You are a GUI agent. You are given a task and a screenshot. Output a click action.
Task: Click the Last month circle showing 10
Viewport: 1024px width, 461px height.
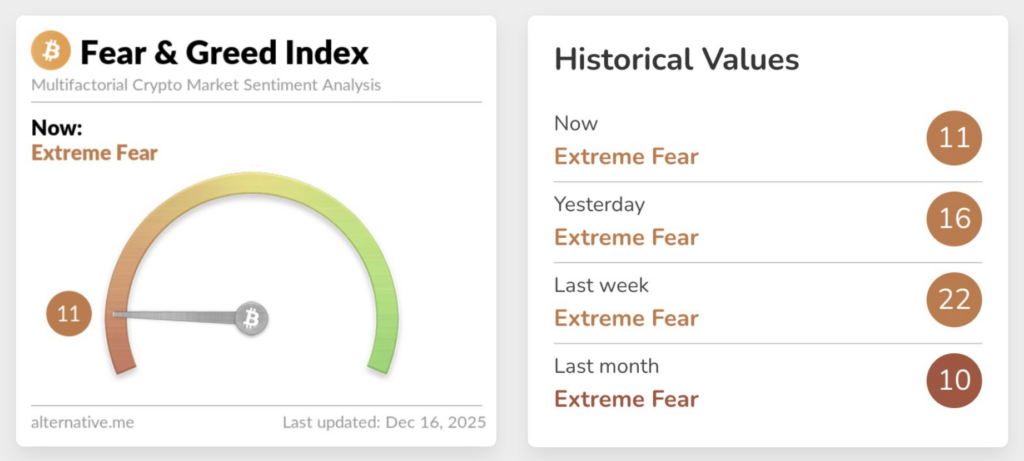(954, 381)
